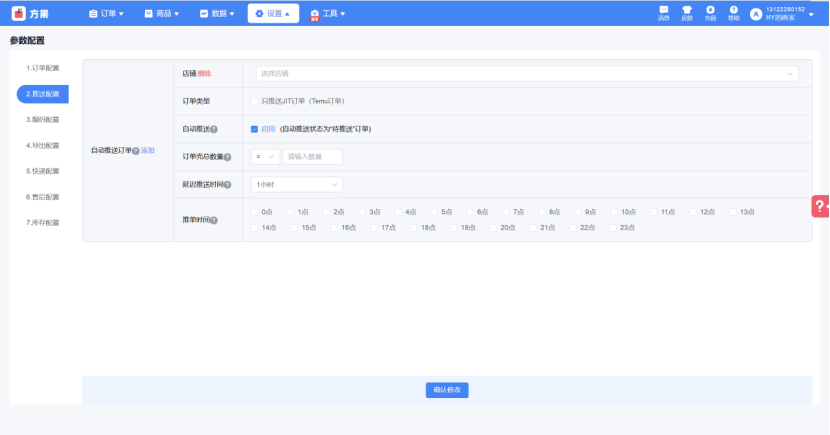Tick the 0点 push time checkbox

click(x=254, y=212)
